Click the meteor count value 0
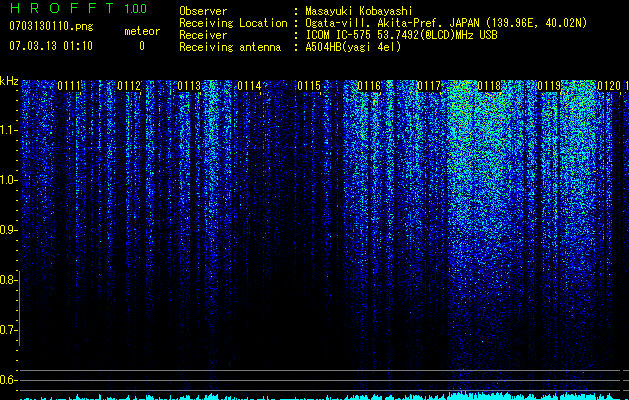629x400 pixels. tap(142, 46)
